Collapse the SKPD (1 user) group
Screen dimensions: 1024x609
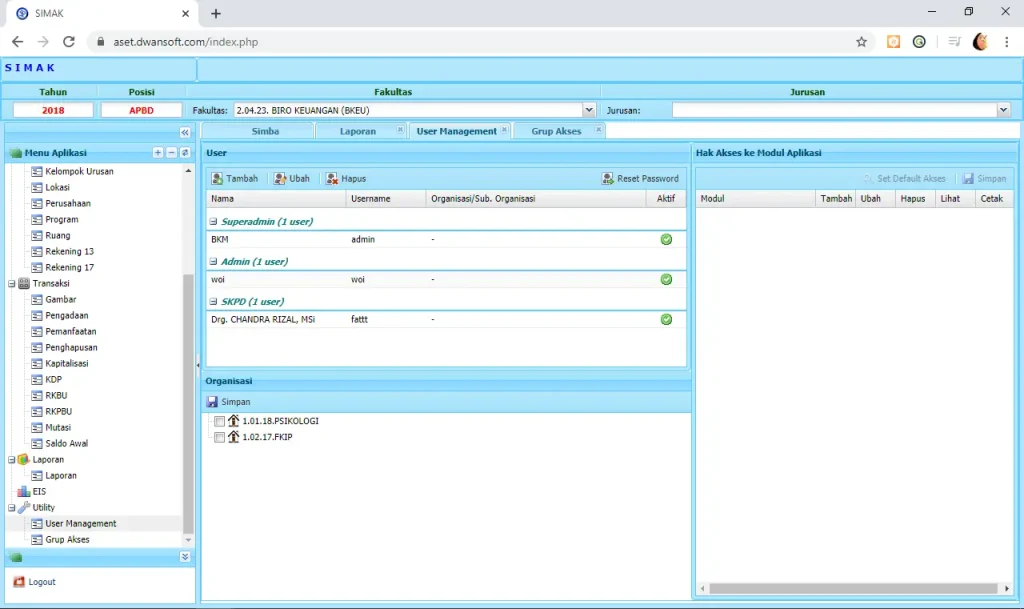214,302
